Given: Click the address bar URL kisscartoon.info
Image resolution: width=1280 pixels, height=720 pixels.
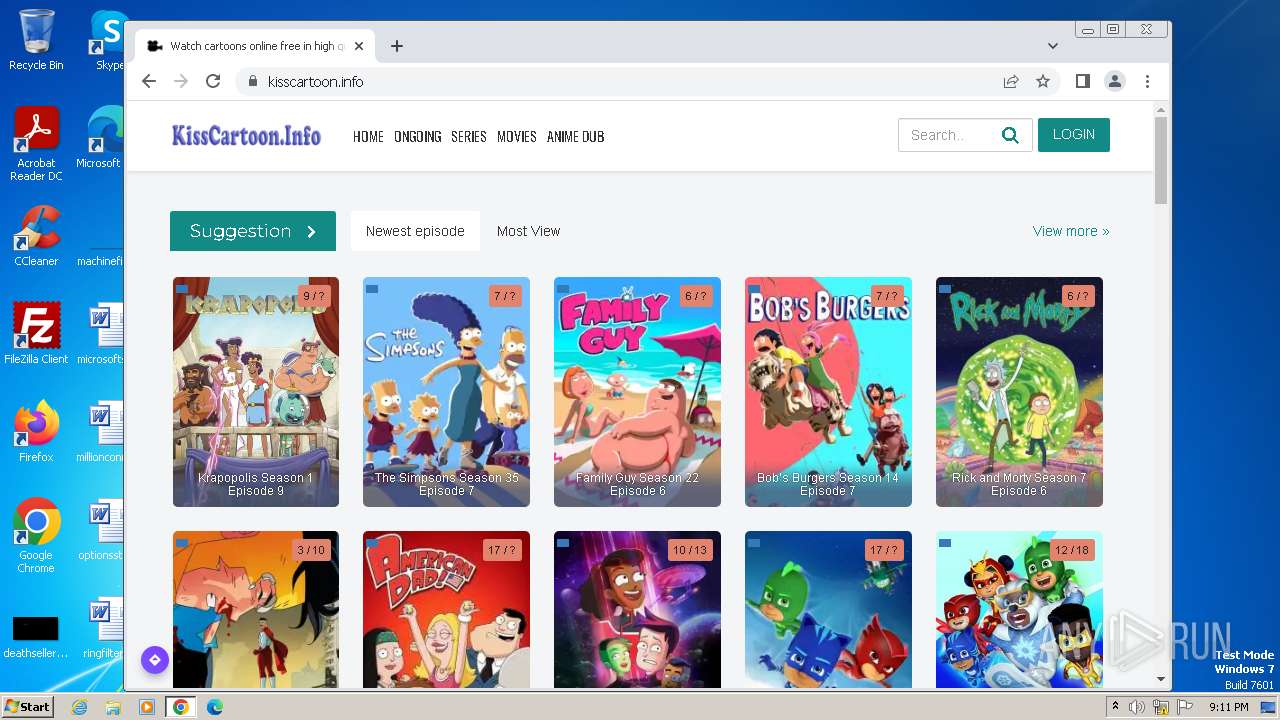Looking at the screenshot, I should tap(315, 82).
